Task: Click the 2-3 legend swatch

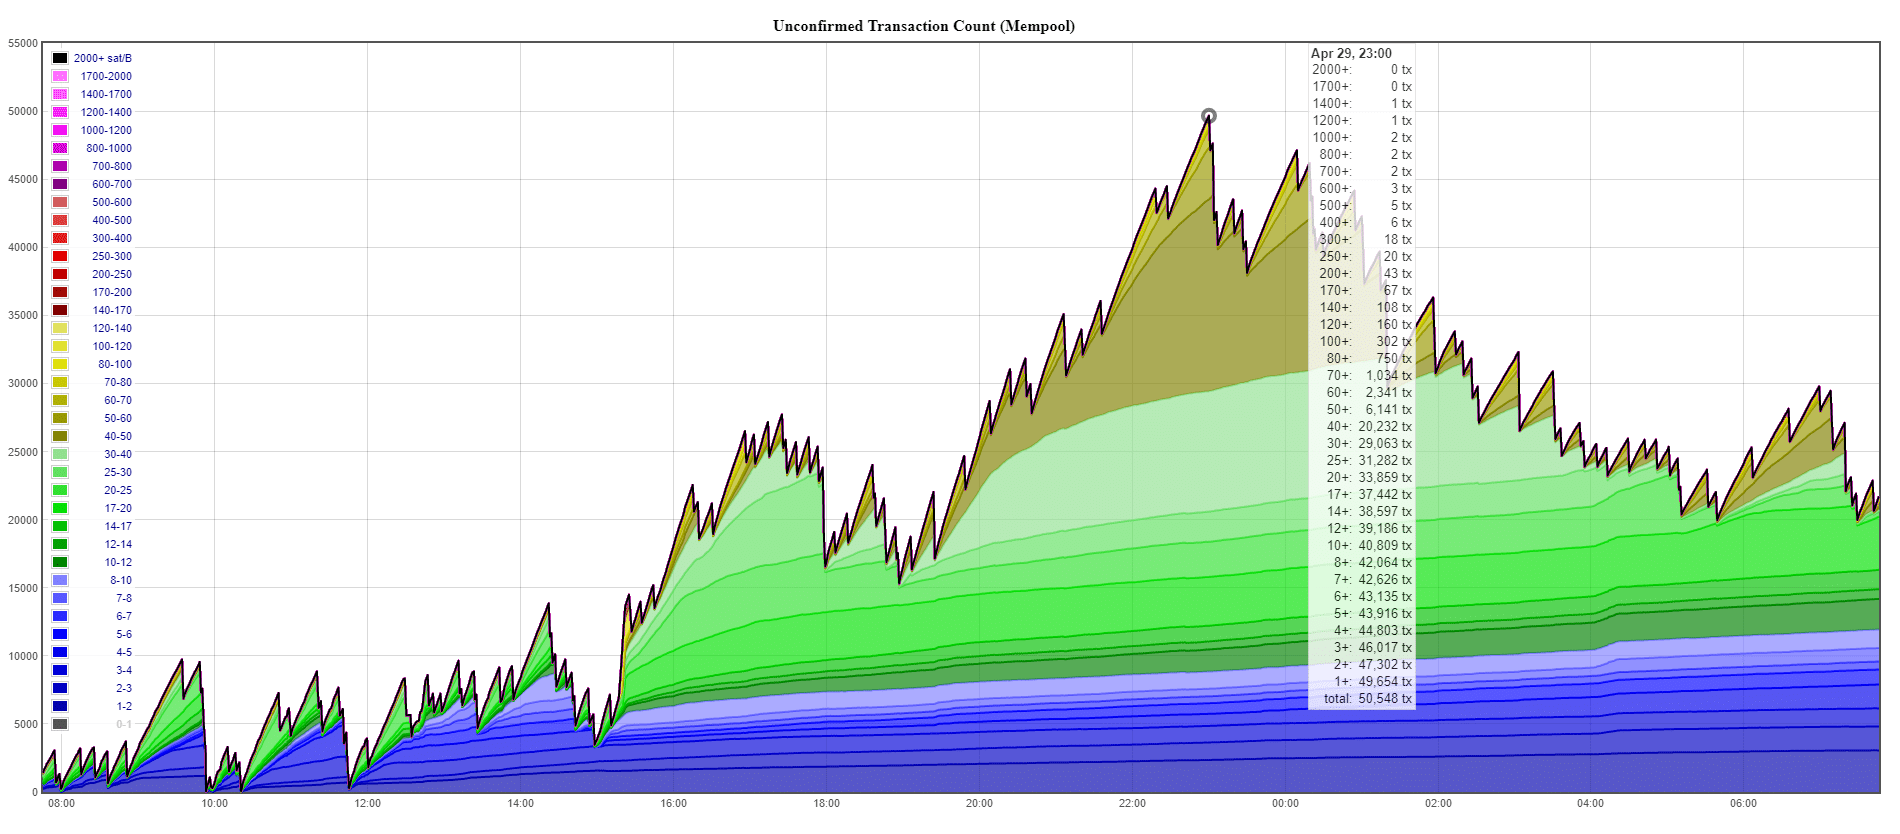Action: click(60, 688)
